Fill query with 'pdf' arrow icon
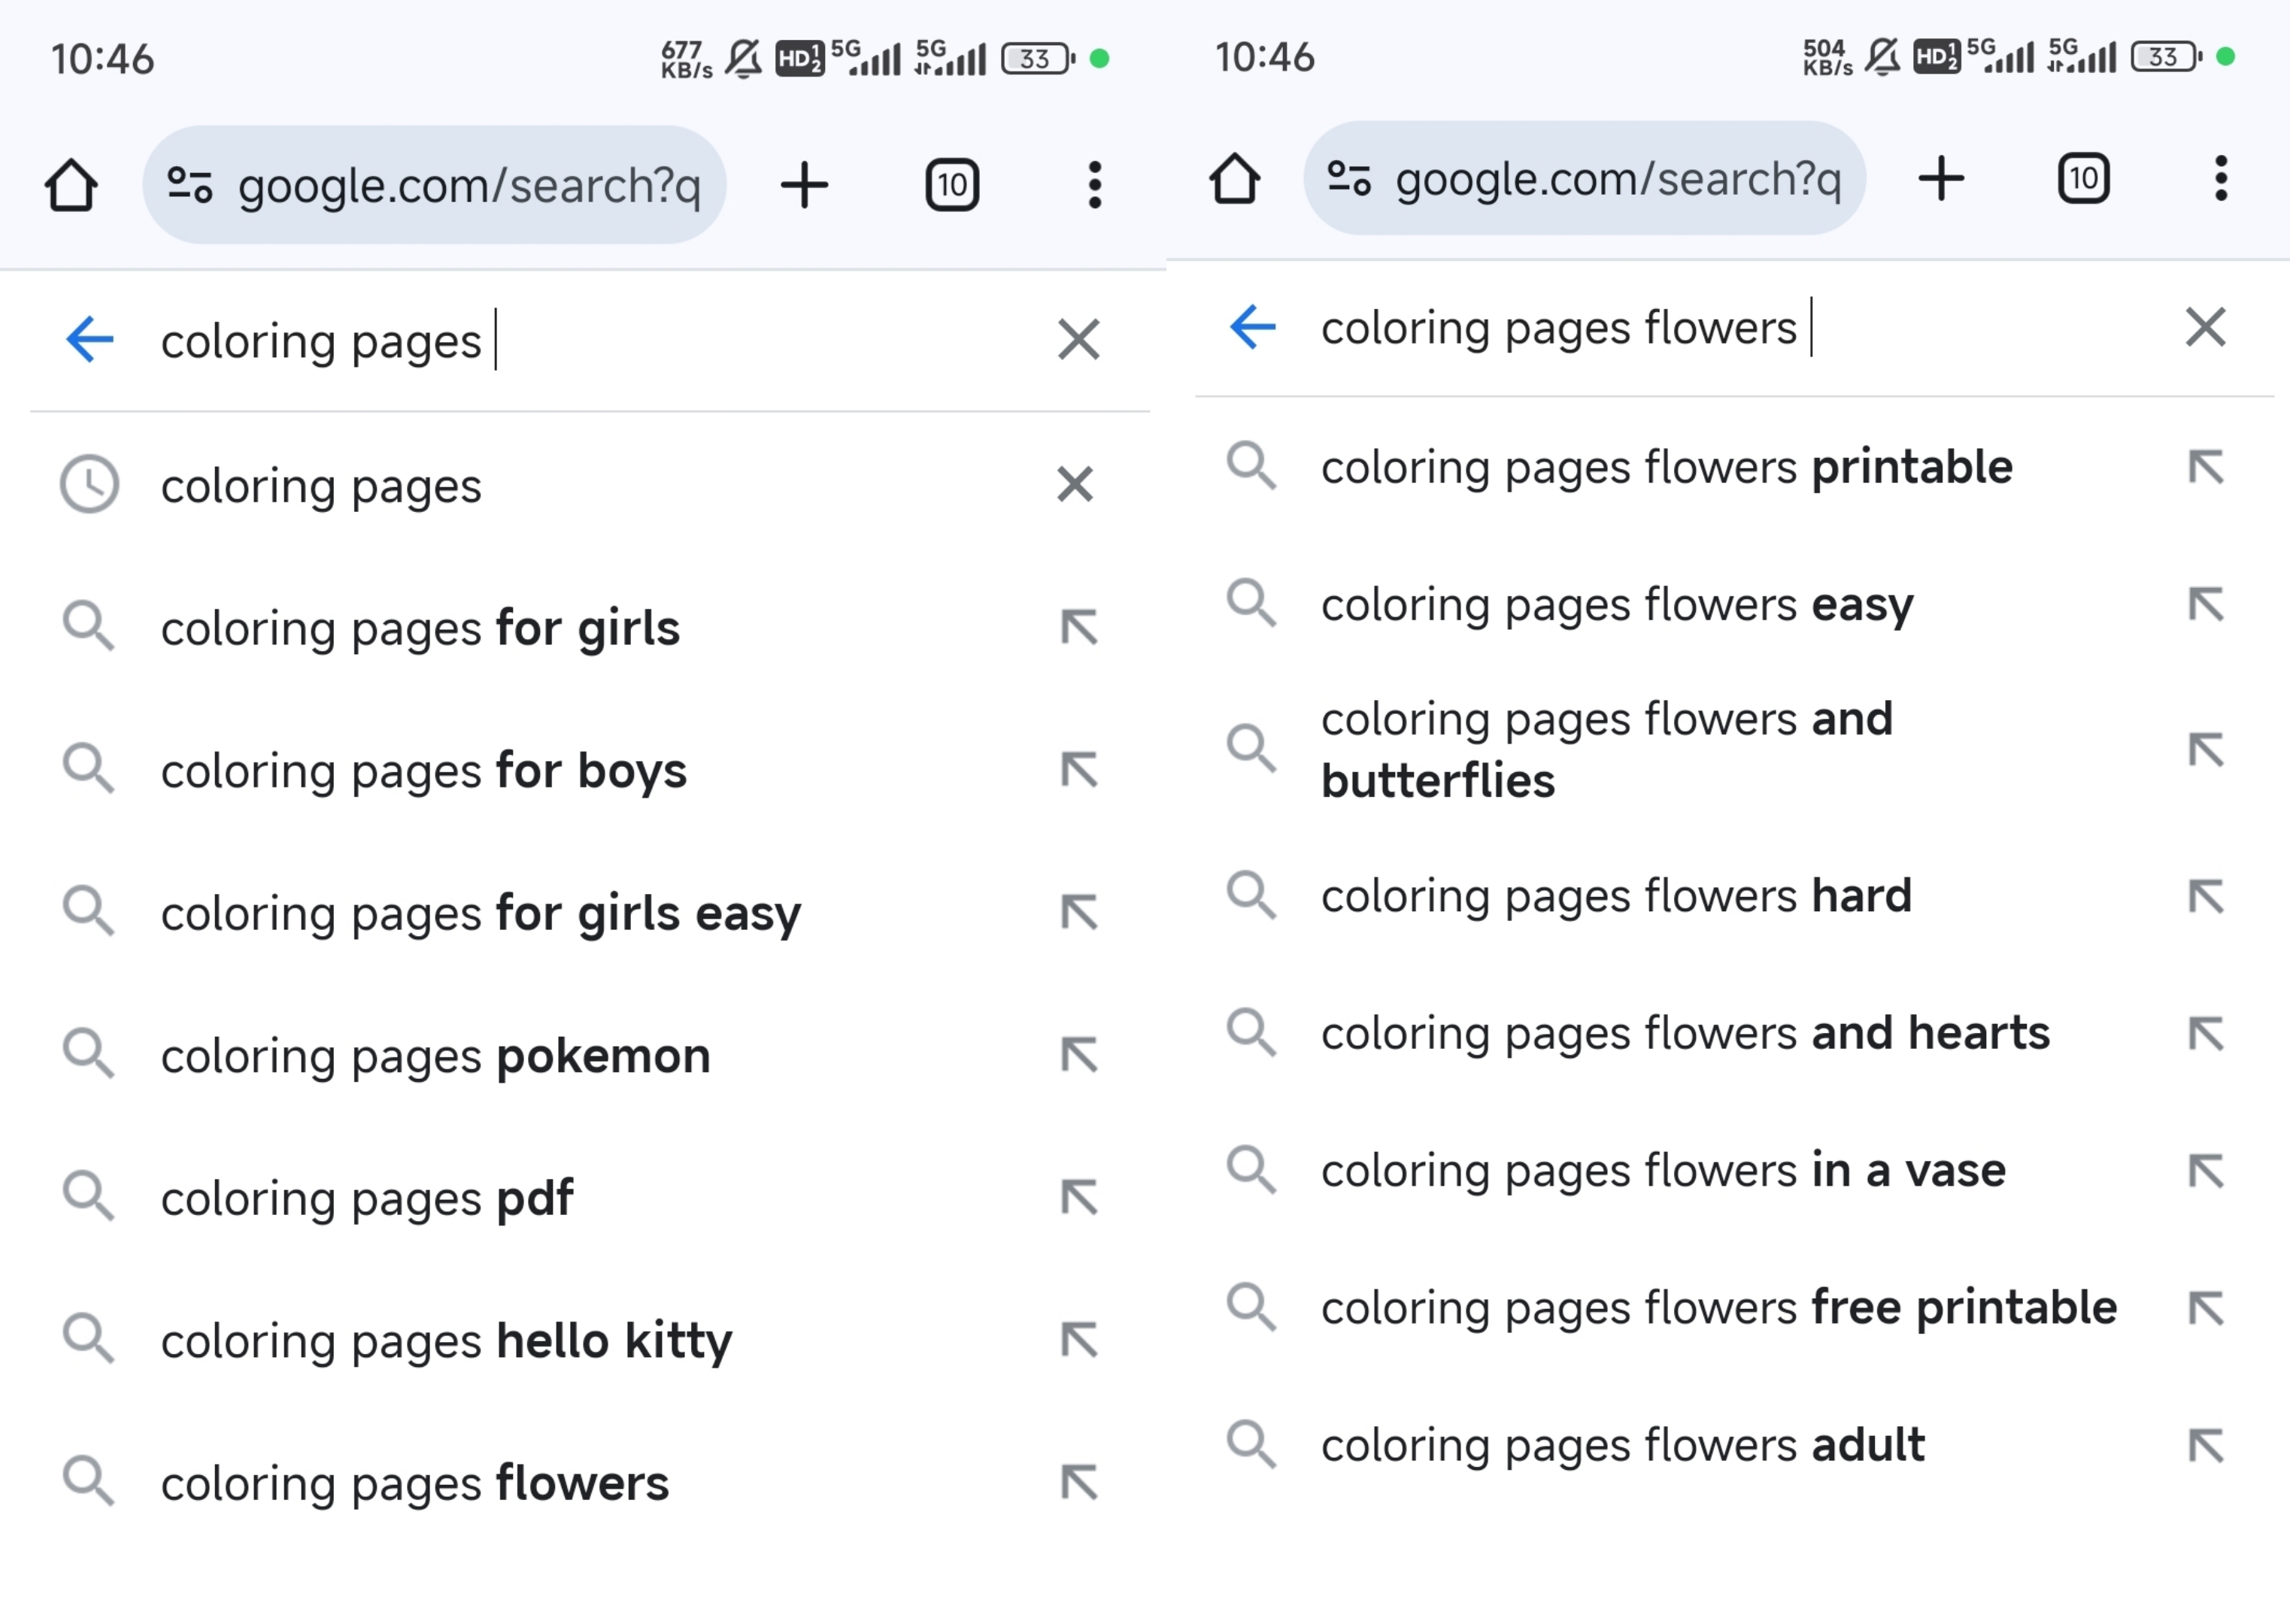This screenshot has width=2290, height=1624. [x=1079, y=1197]
